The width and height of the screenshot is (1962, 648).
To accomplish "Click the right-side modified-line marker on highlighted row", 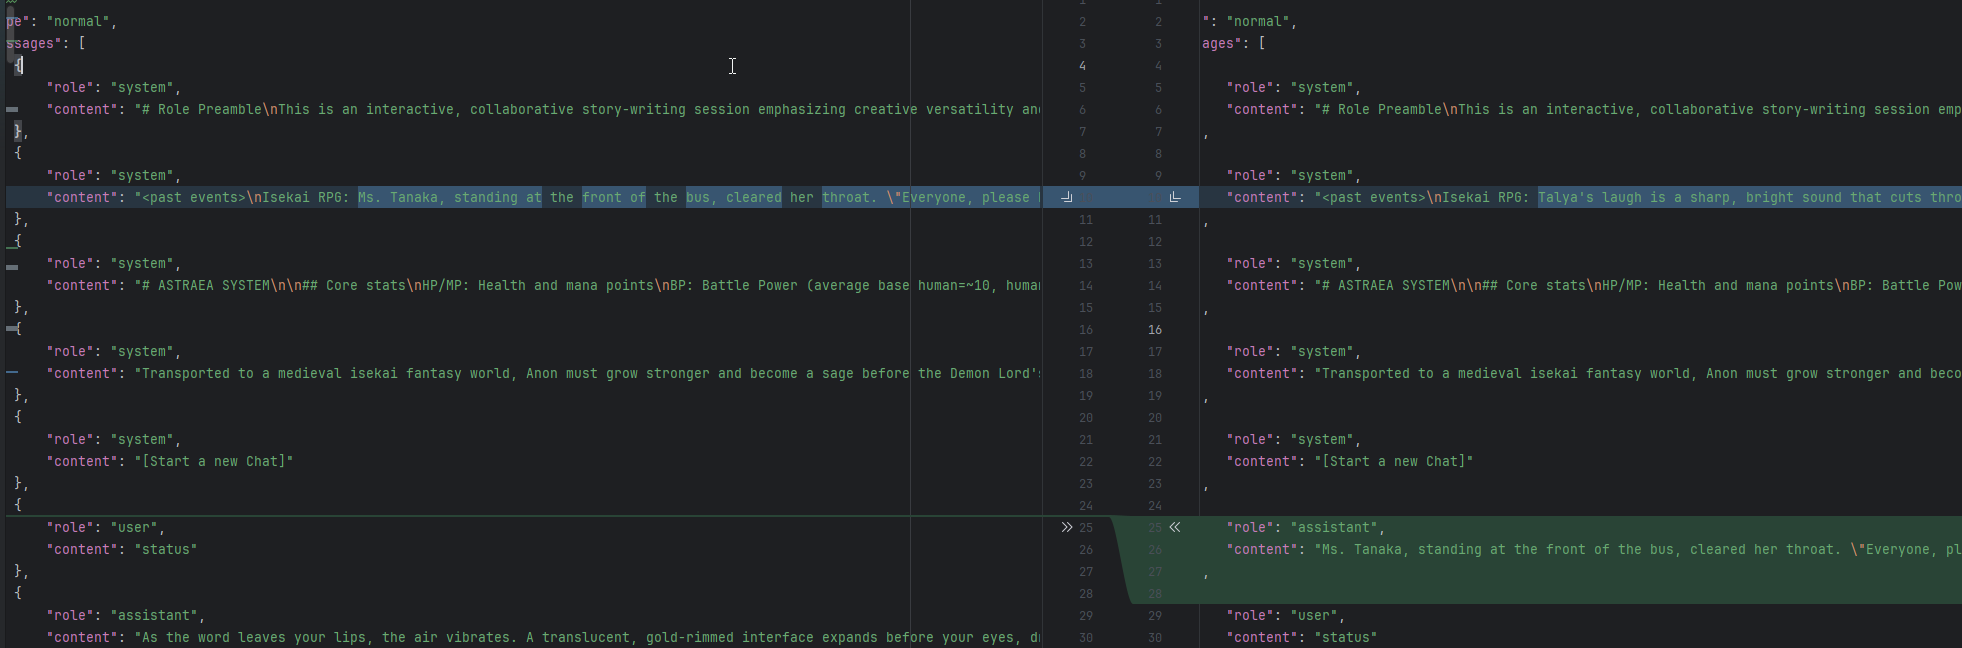I will [1175, 197].
